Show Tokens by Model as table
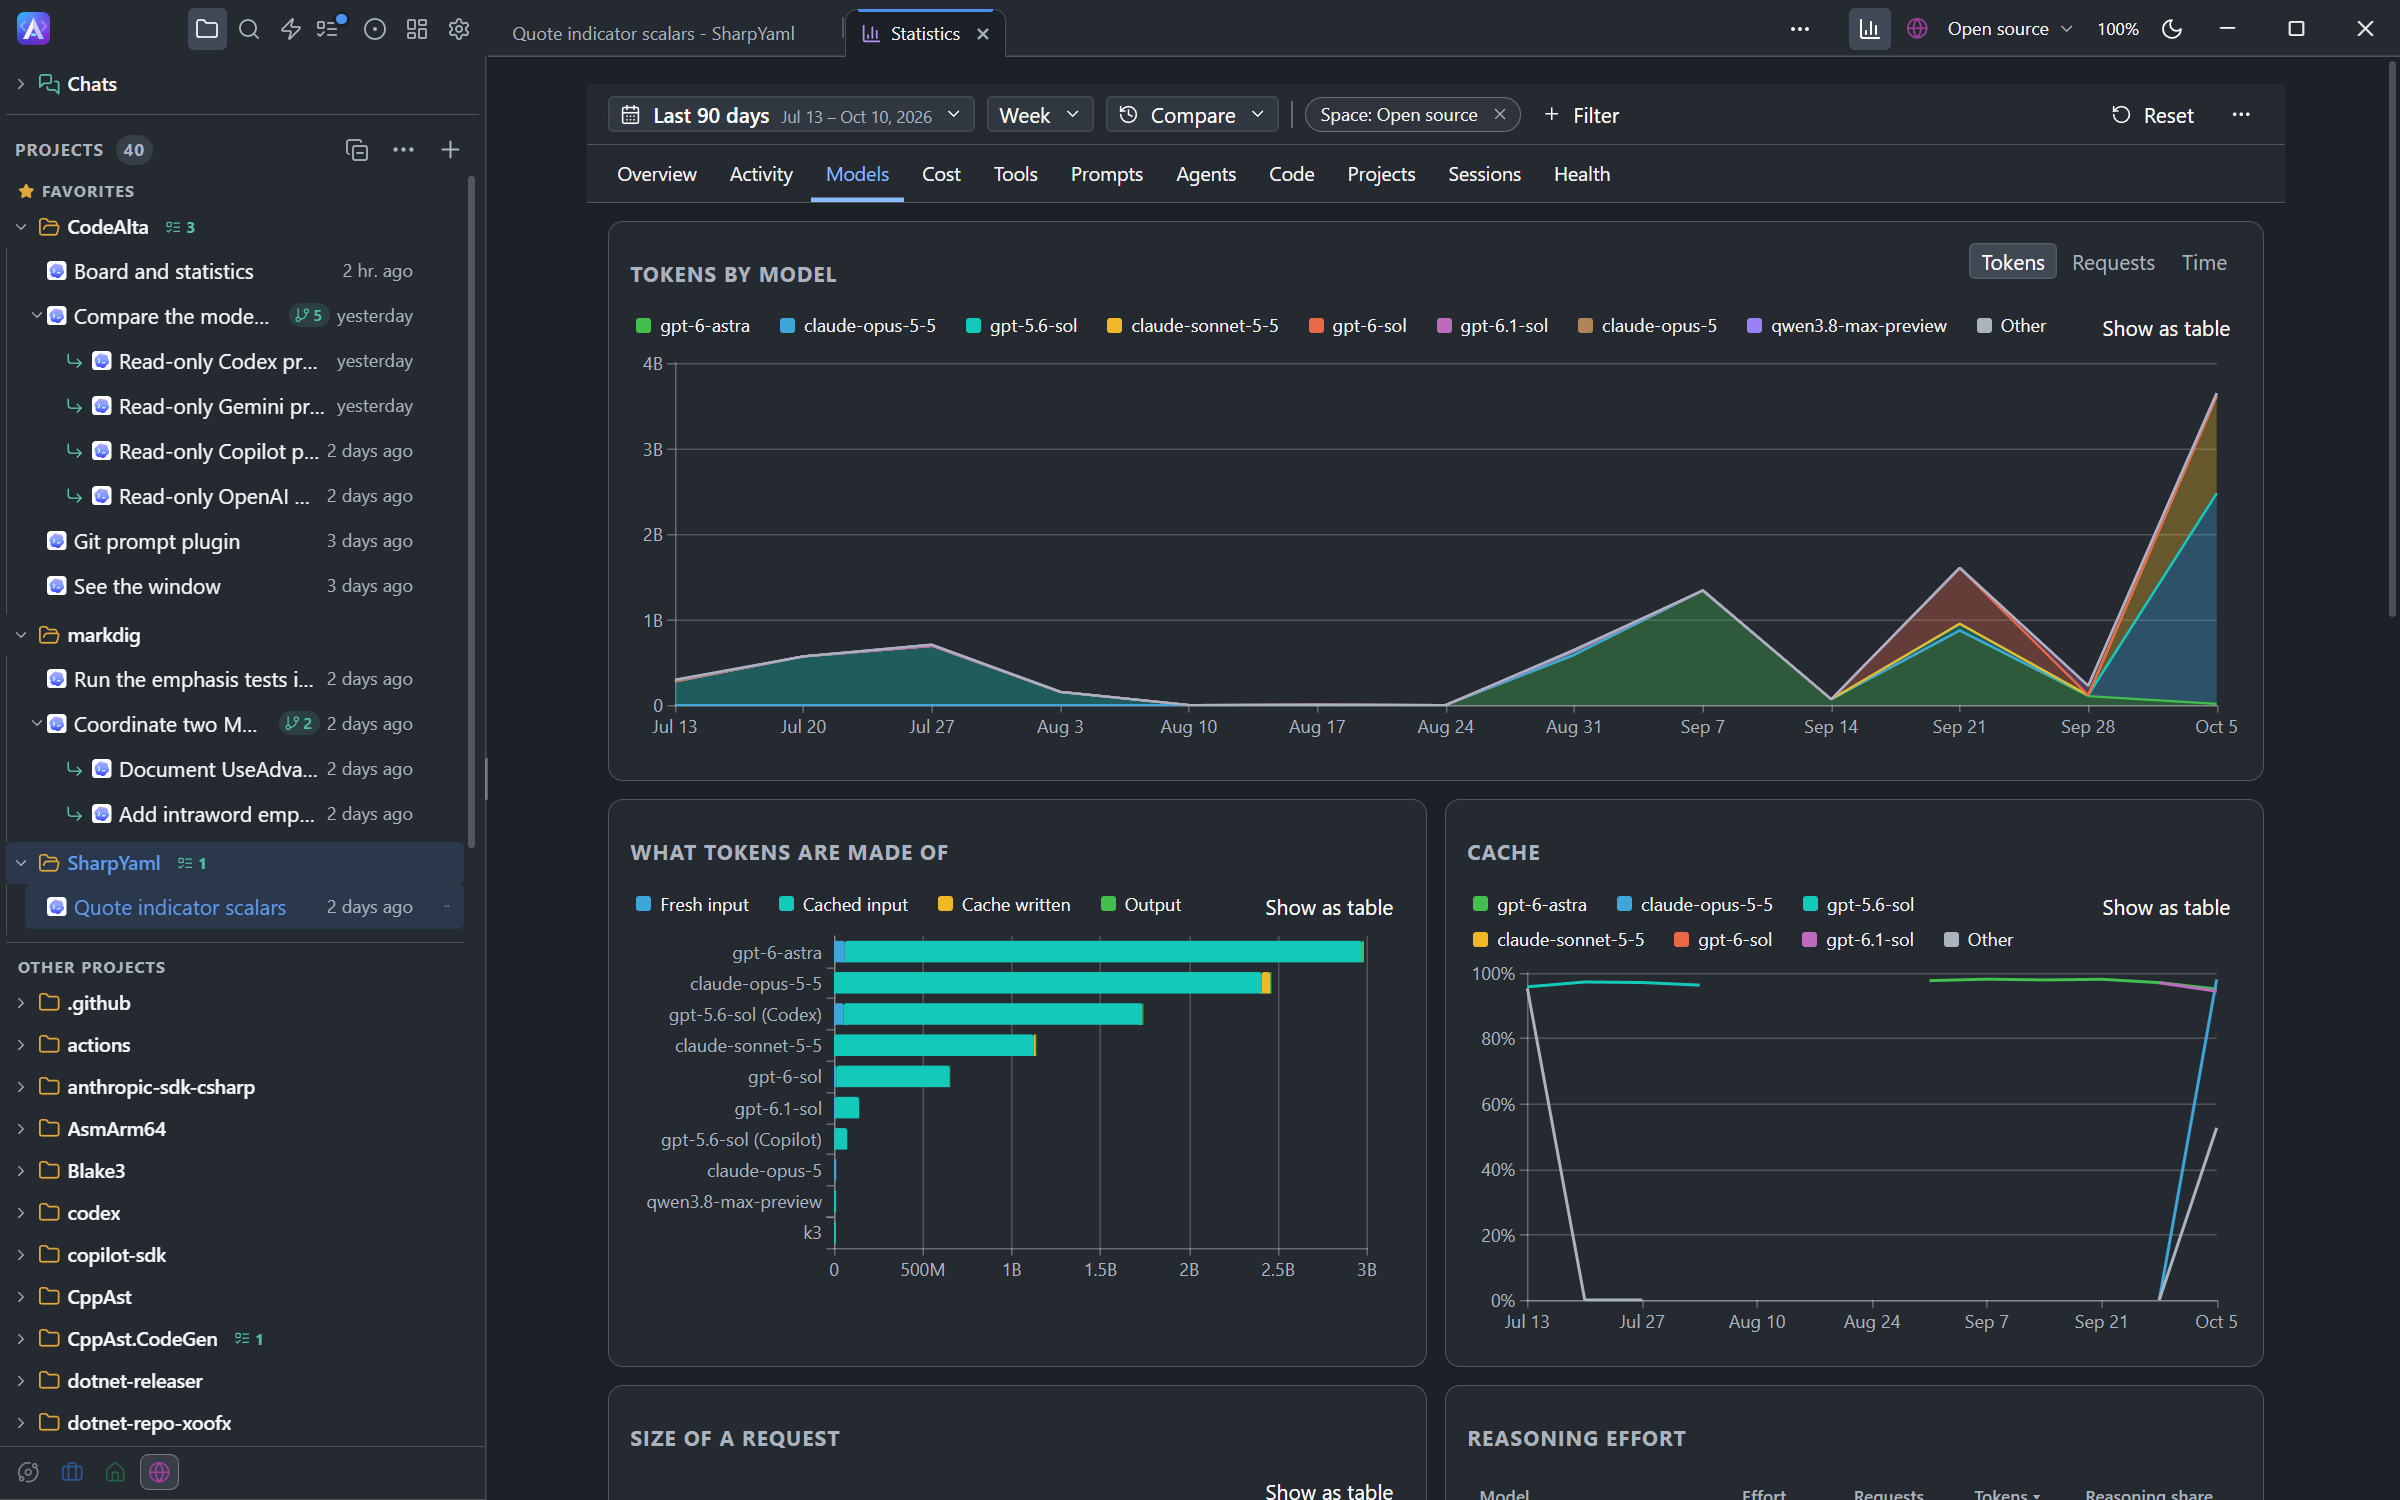2400x1500 pixels. [x=2166, y=328]
